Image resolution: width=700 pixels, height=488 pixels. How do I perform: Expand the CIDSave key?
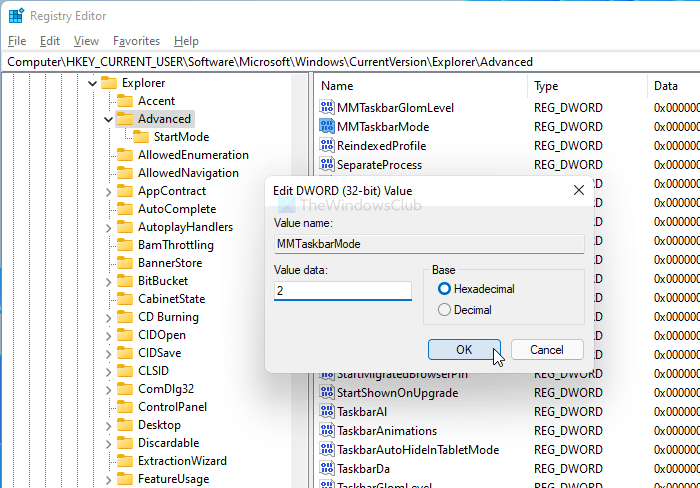(x=108, y=354)
